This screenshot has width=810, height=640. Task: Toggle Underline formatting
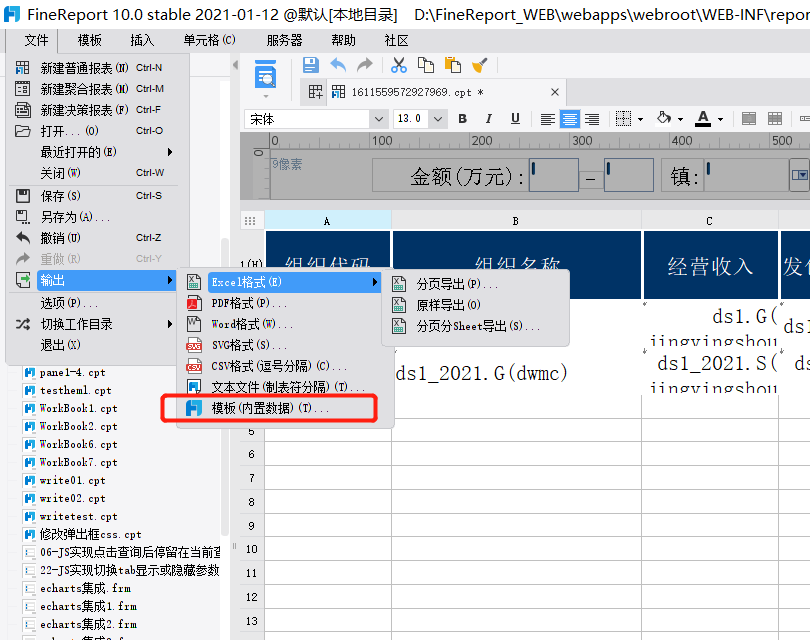515,119
